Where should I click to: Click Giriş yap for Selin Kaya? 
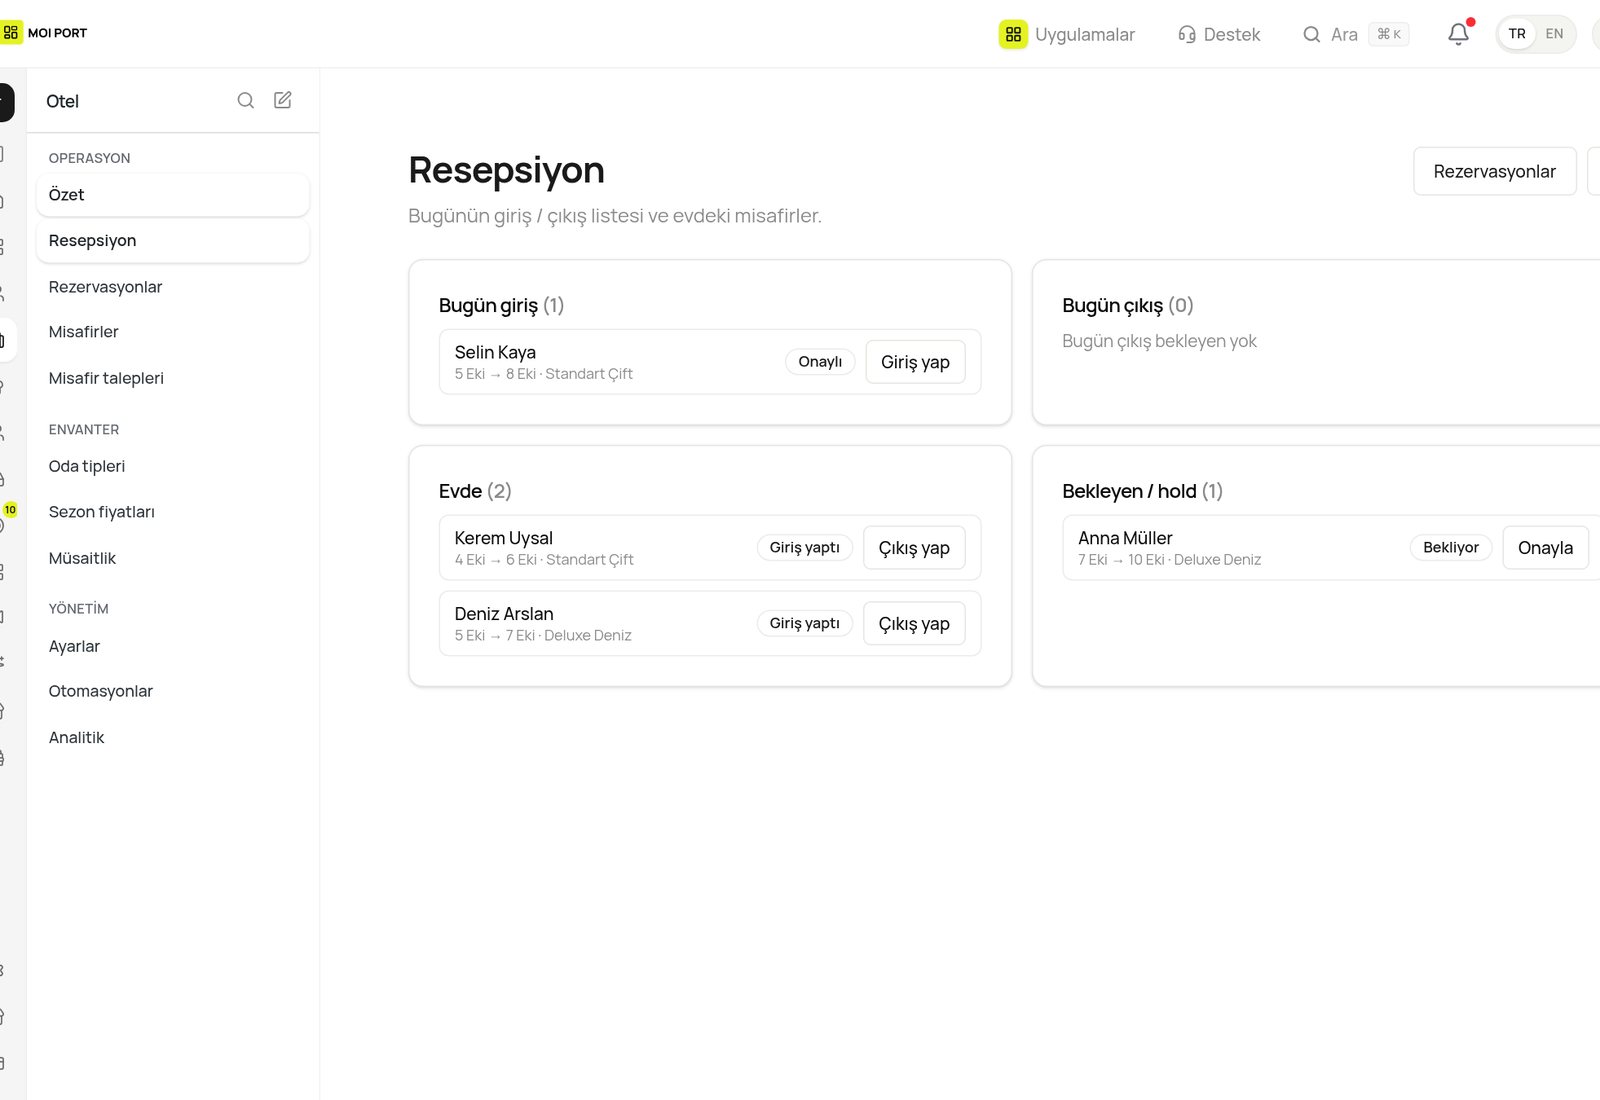coord(915,362)
